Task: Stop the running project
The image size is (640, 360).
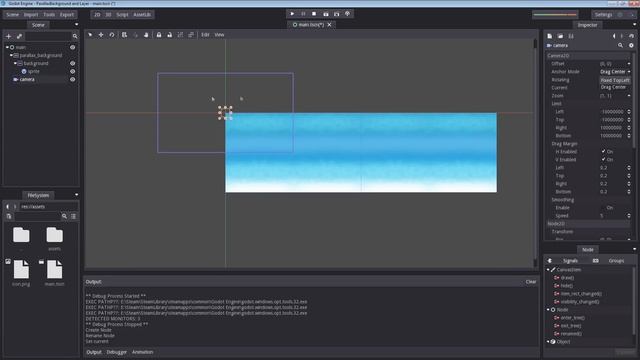Action: [314, 14]
